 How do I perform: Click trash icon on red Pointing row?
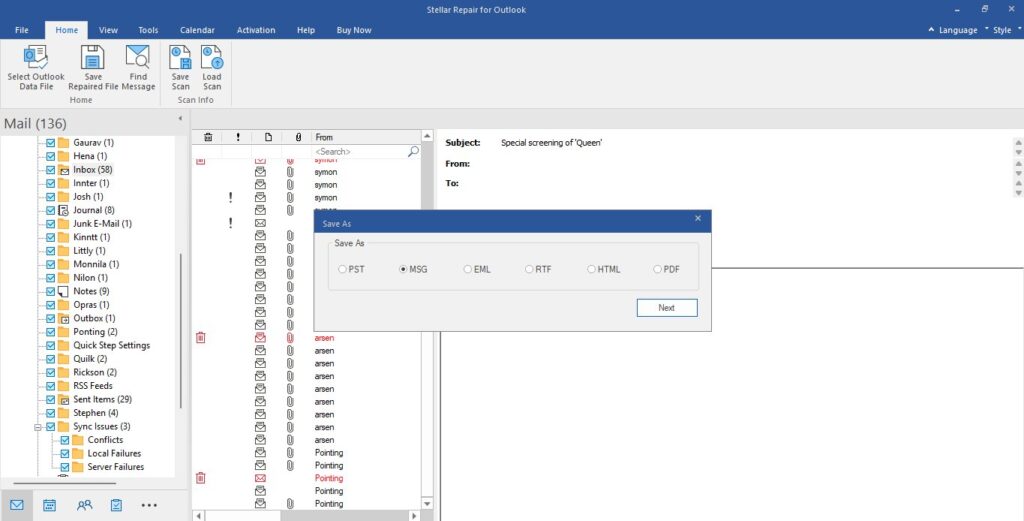(x=200, y=478)
